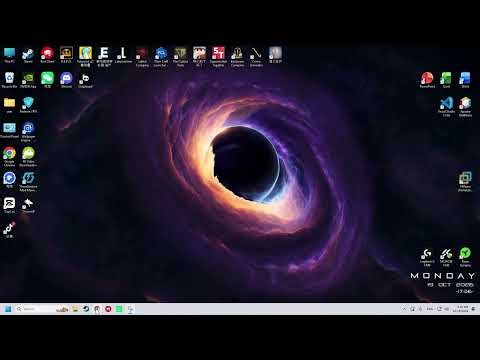
Task: Launch Google Chrome from desktop
Action: click(9, 156)
